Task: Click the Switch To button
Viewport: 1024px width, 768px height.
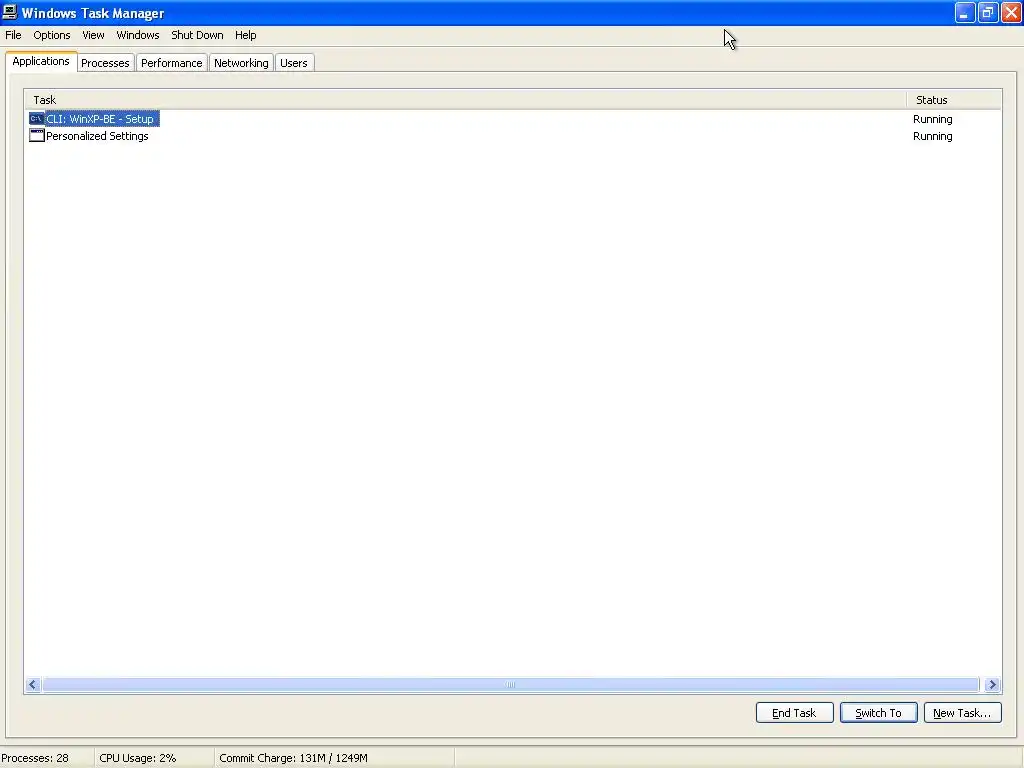Action: pos(878,712)
